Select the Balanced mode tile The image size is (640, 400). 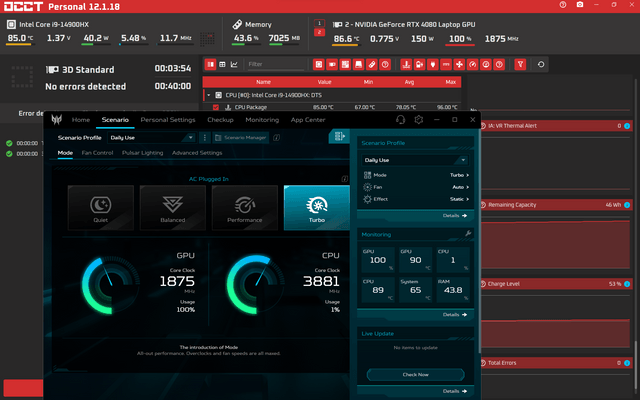tap(173, 208)
